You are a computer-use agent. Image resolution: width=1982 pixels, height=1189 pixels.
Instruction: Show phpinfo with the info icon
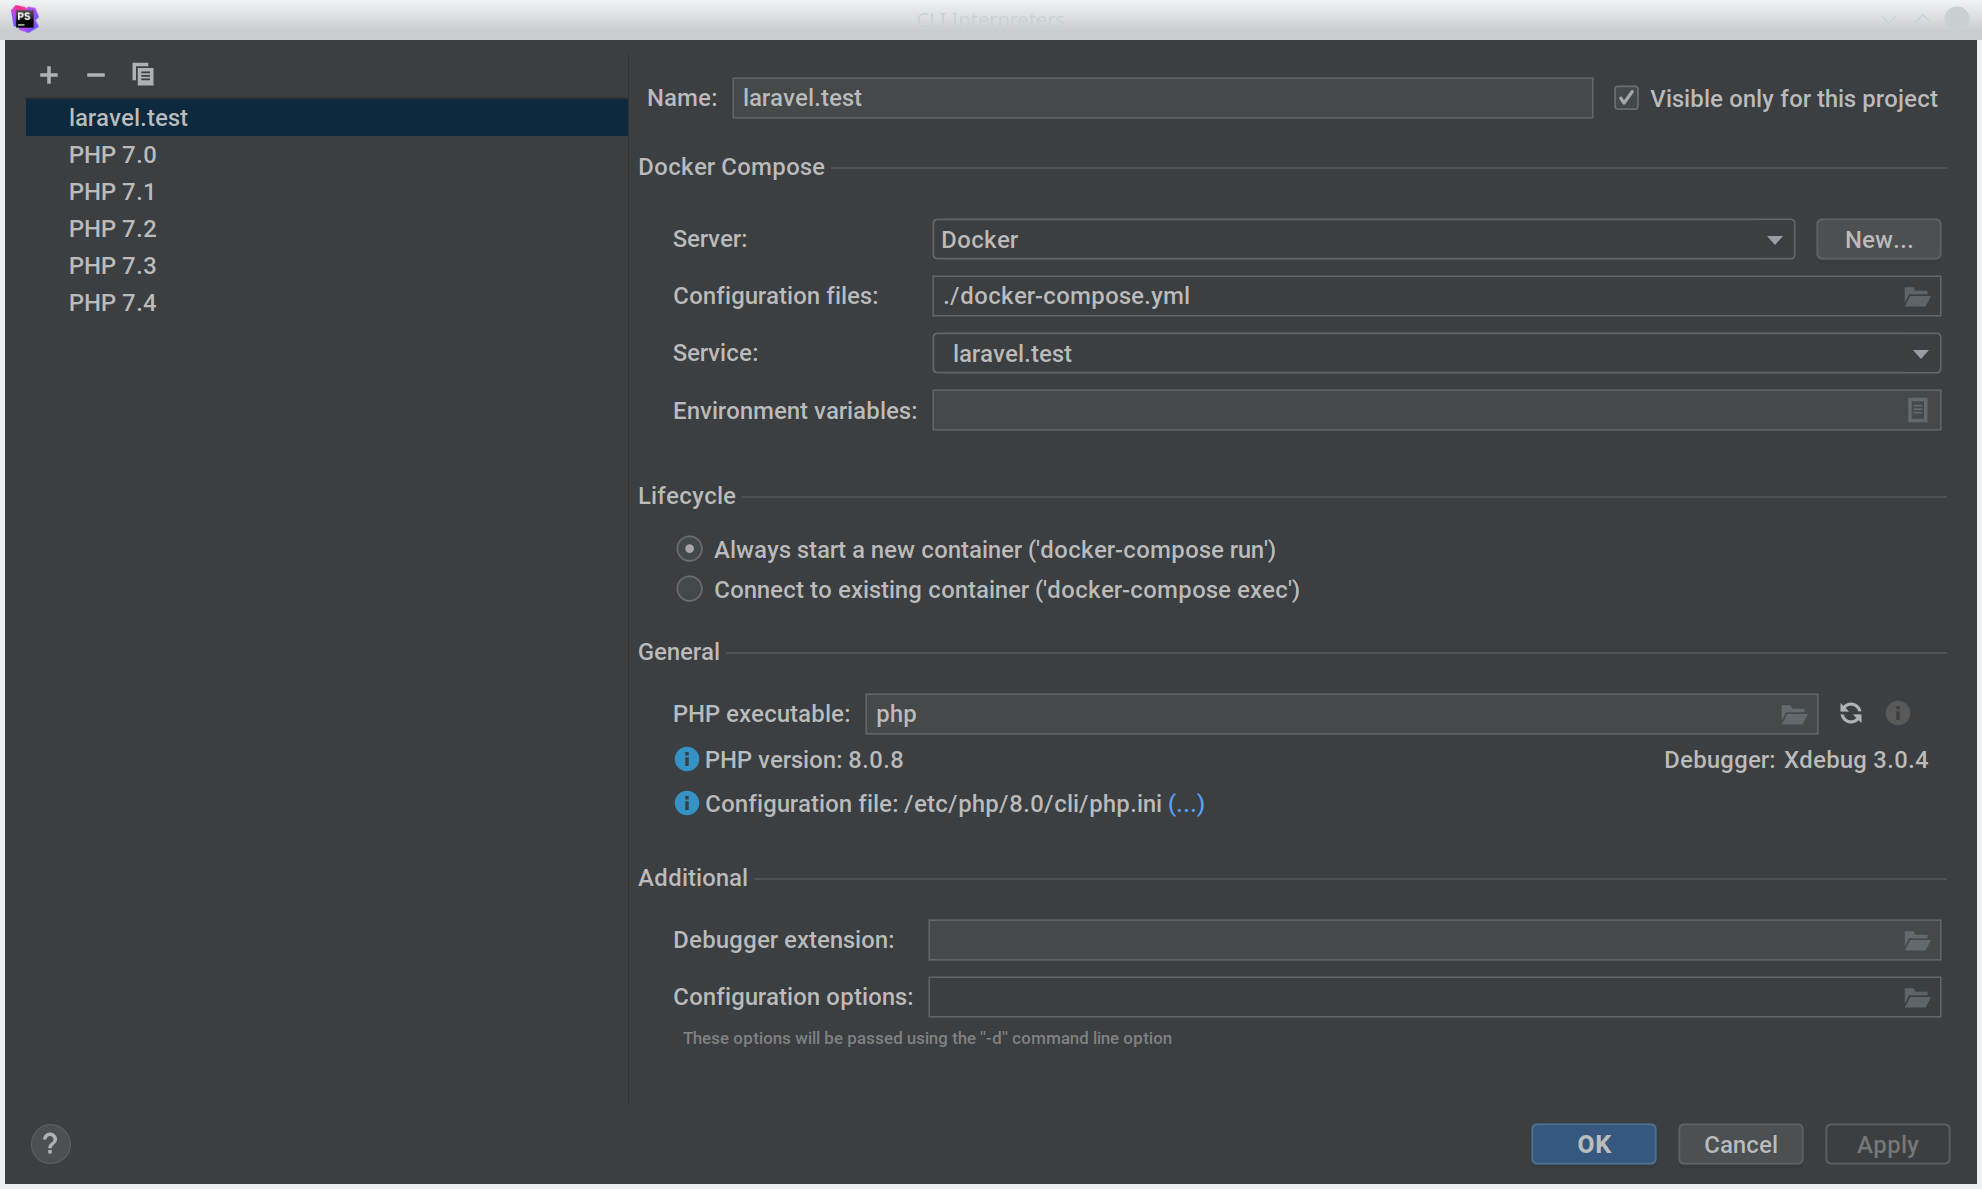[1897, 713]
